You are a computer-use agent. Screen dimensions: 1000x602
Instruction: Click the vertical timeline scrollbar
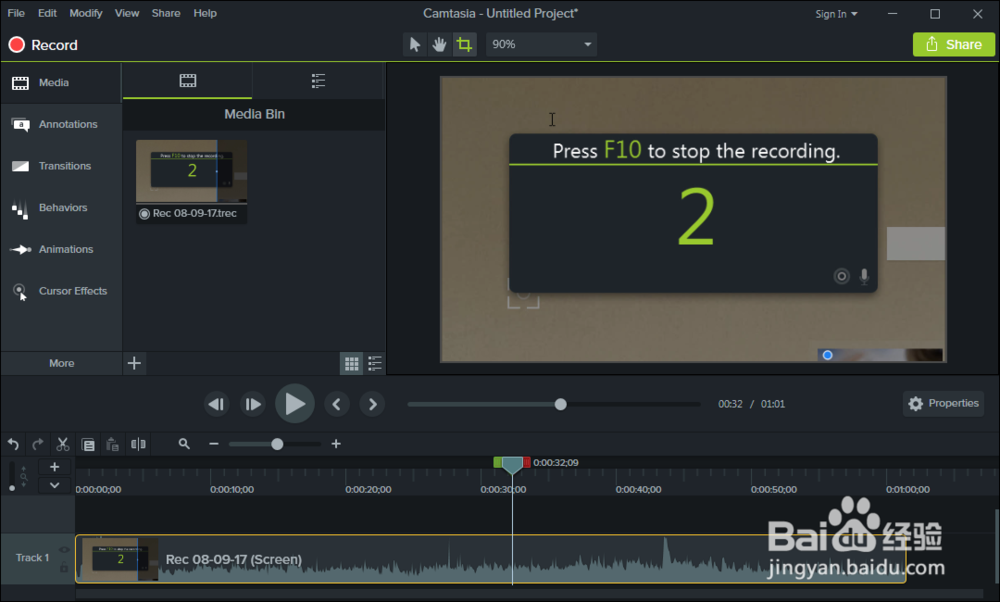point(996,546)
